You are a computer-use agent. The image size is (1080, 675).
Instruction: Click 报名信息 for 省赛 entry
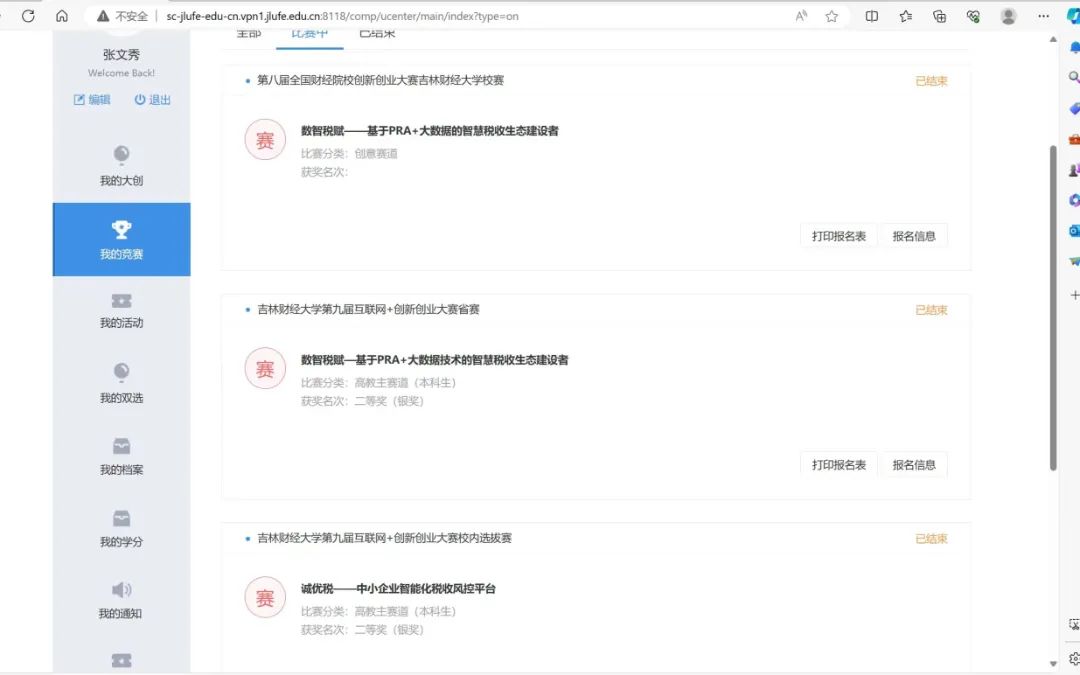point(913,465)
